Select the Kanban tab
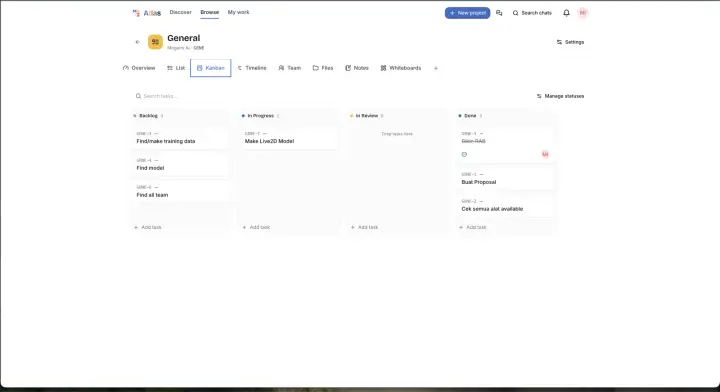Viewport: 720px width, 392px height. coord(210,68)
